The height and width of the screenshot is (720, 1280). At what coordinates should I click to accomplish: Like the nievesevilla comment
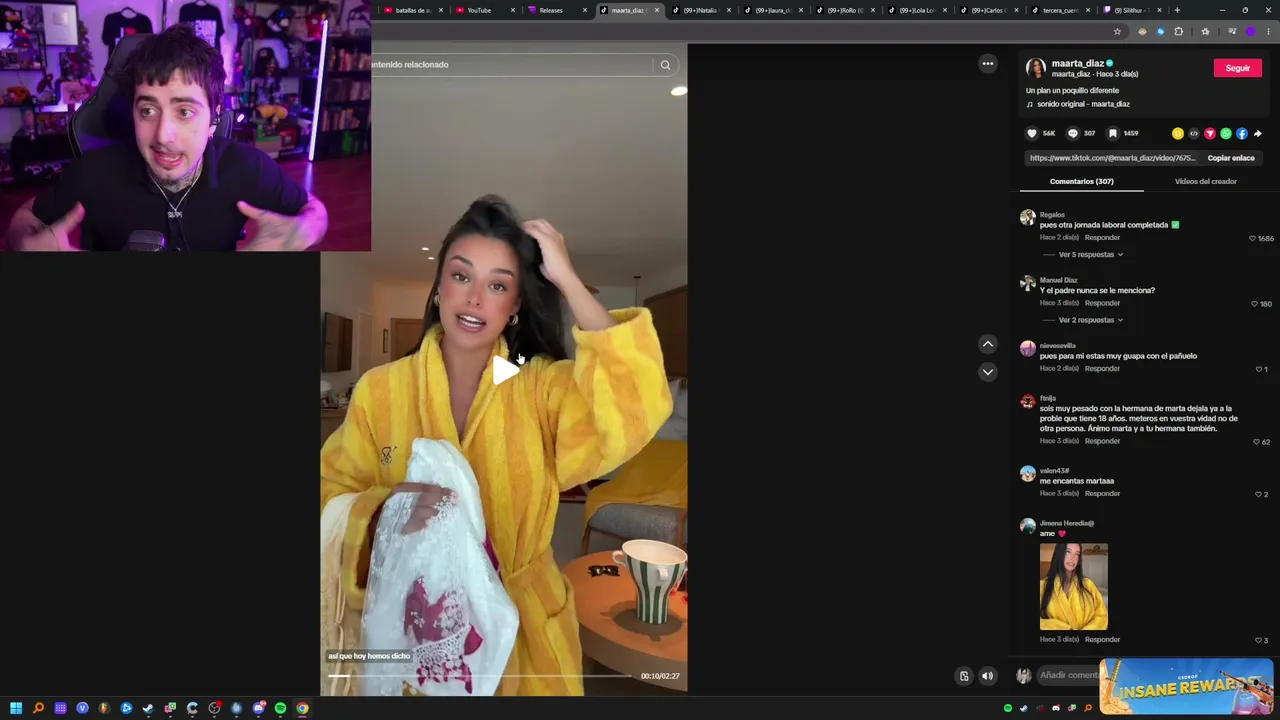[1259, 369]
